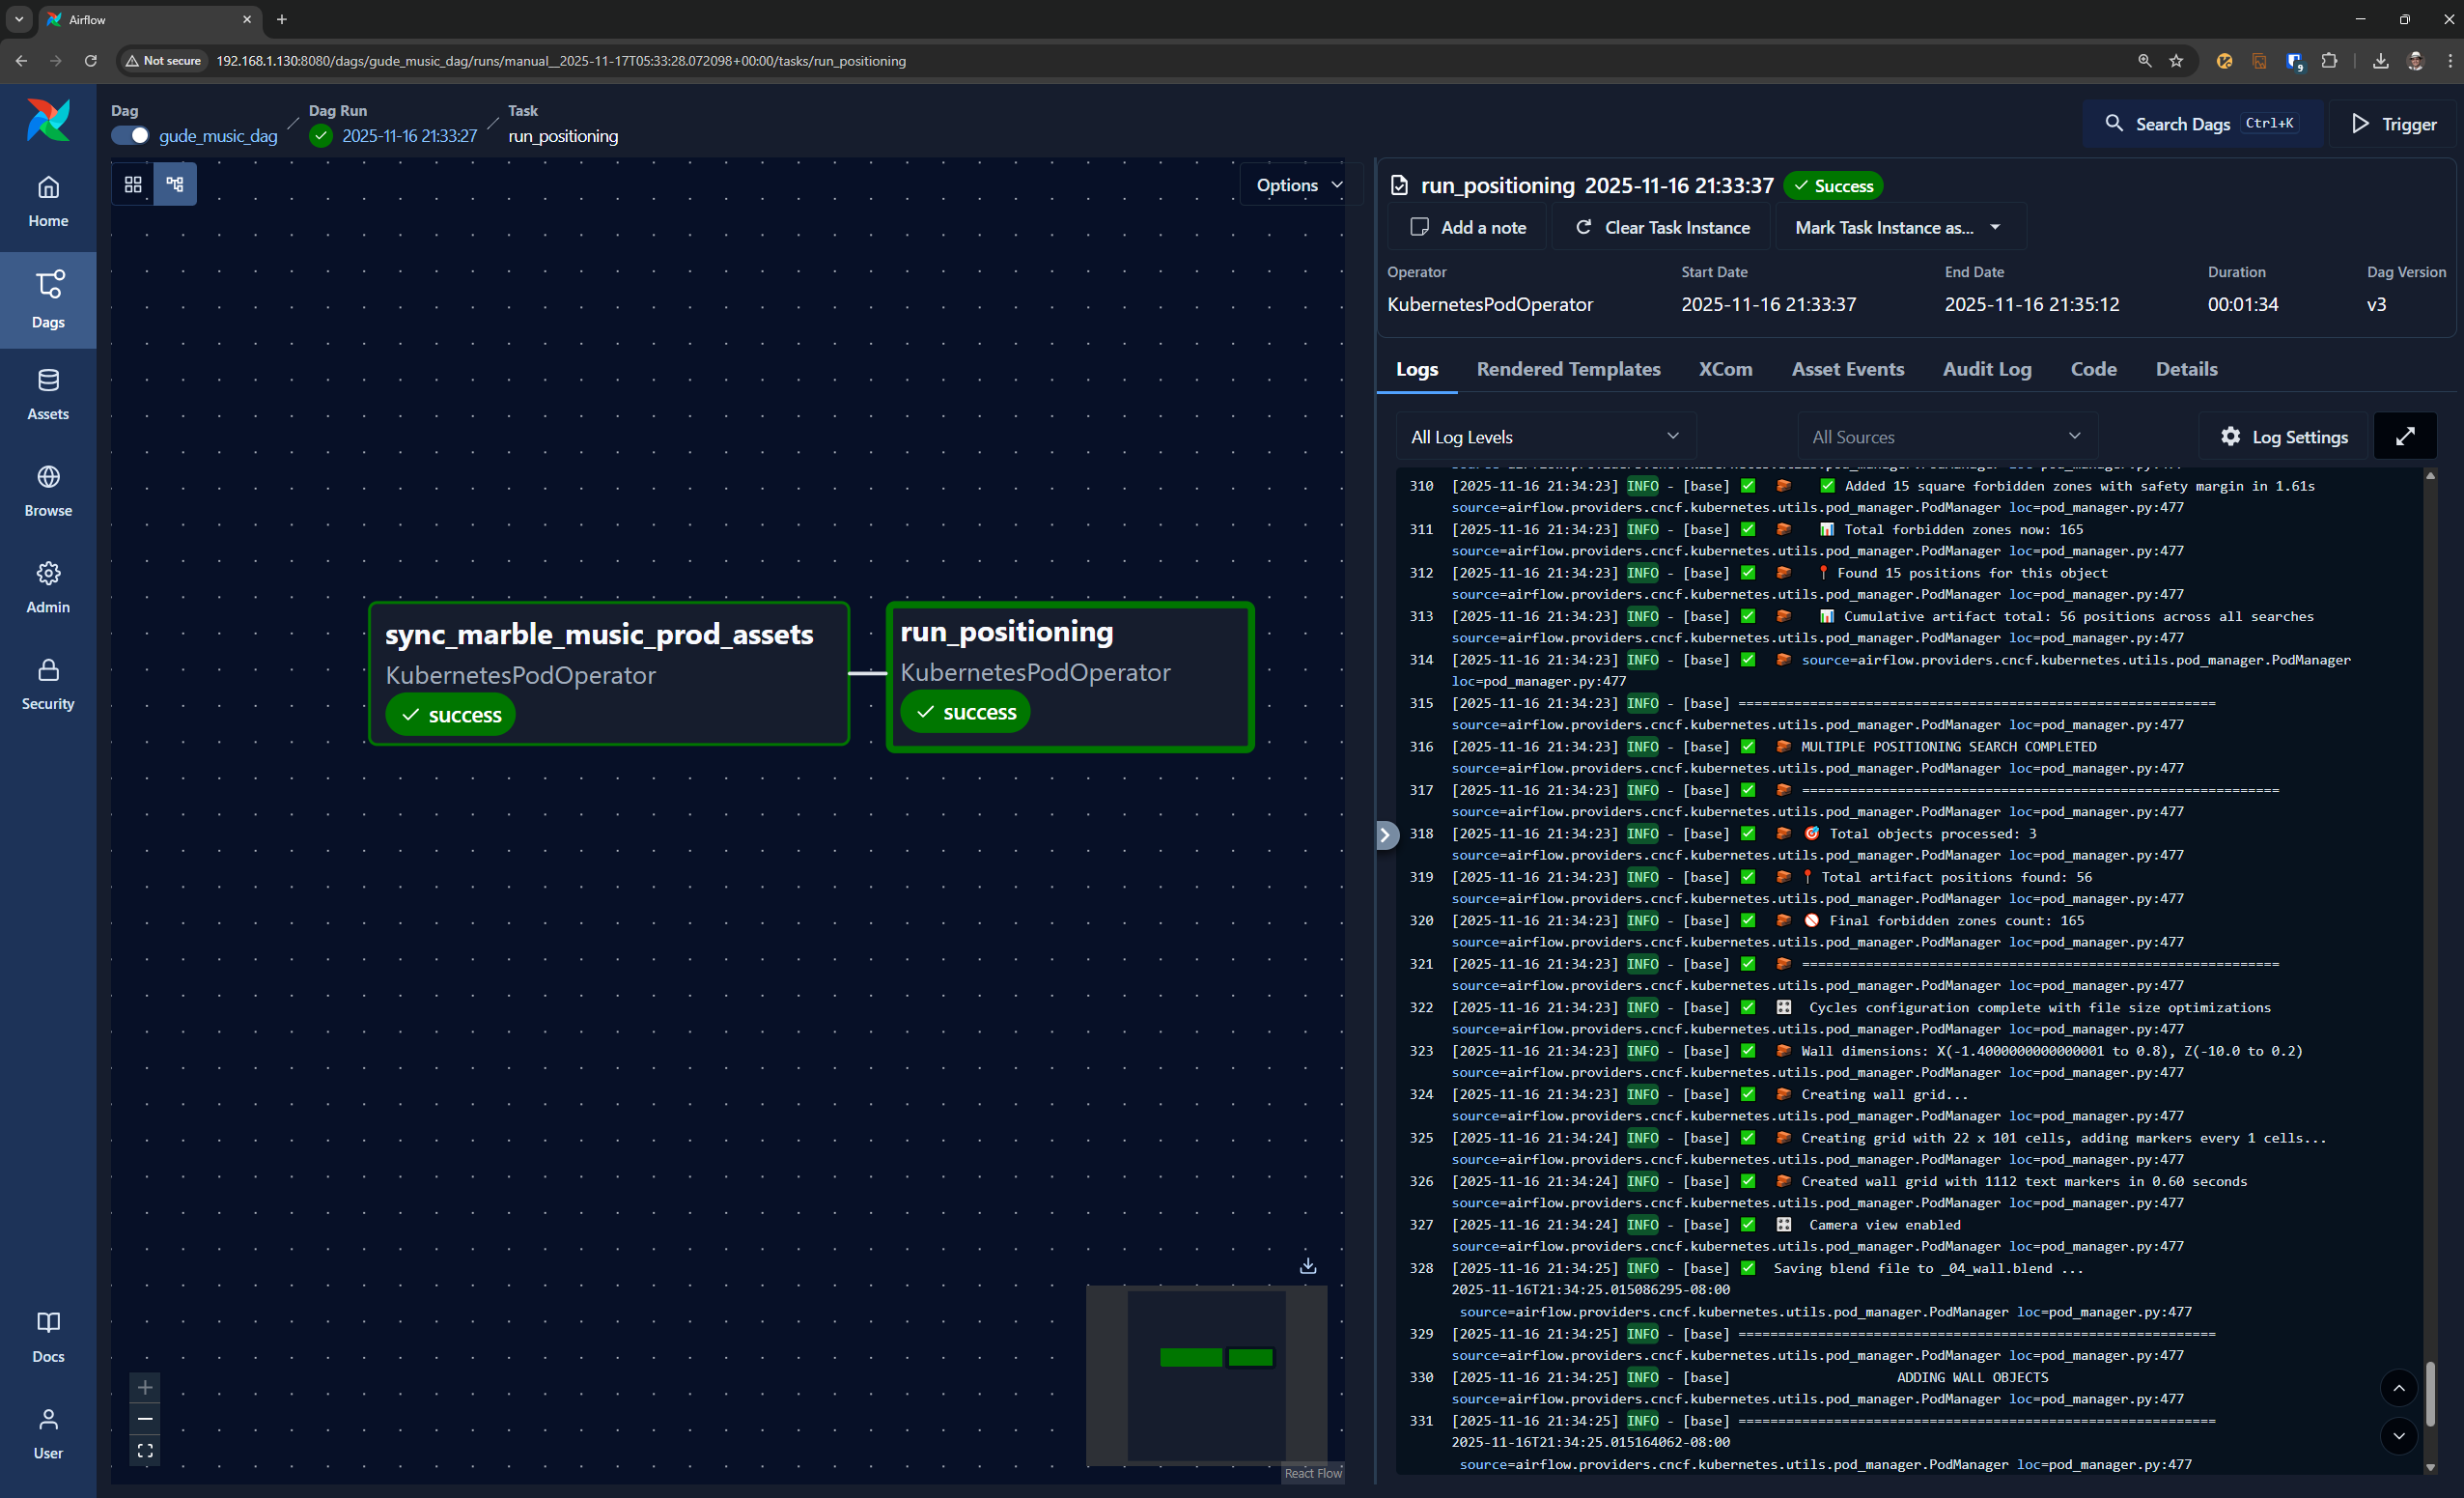Viewport: 2464px width, 1498px height.
Task: Navigate to the Browse section
Action: coord(48,490)
